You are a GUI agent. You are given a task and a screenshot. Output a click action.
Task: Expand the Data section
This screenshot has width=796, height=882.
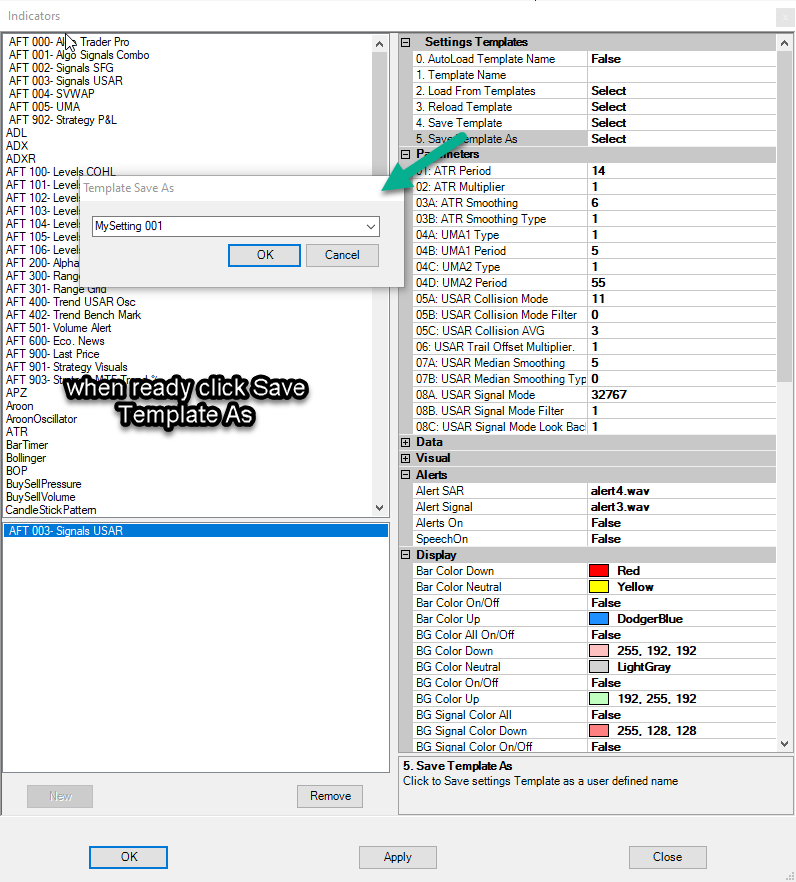point(406,442)
